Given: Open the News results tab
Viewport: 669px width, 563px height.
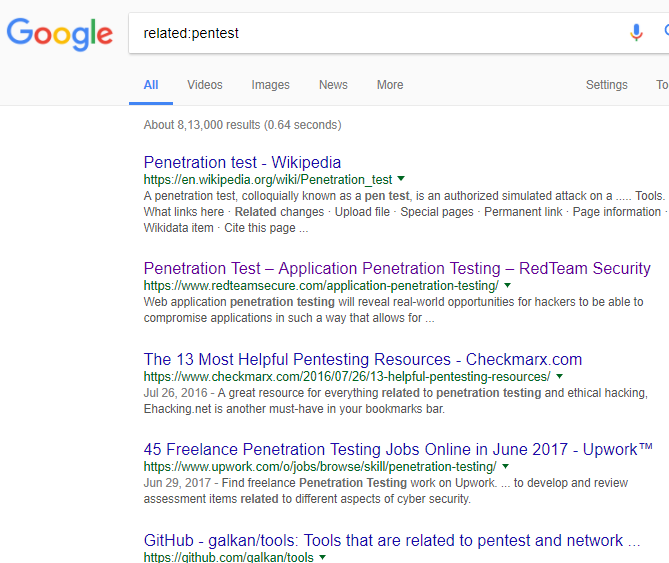Looking at the screenshot, I should (x=333, y=85).
